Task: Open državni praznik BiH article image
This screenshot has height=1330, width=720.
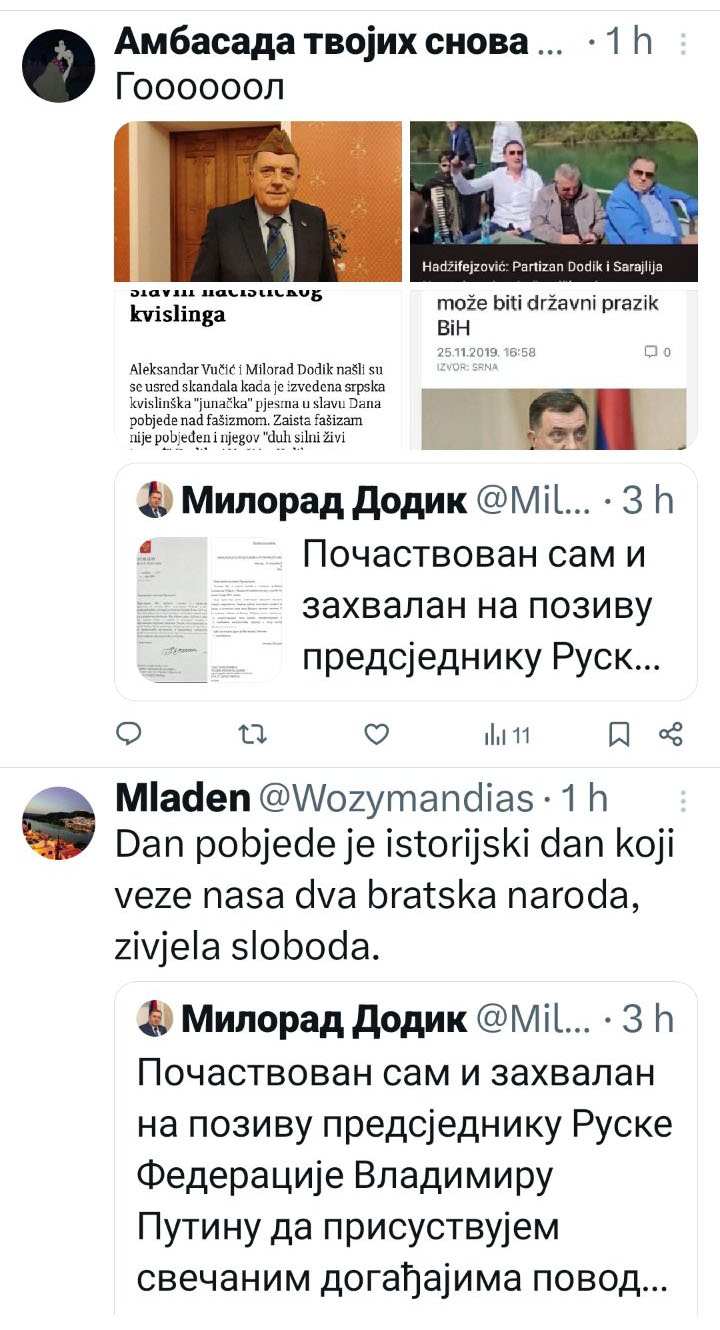Action: 554,369
